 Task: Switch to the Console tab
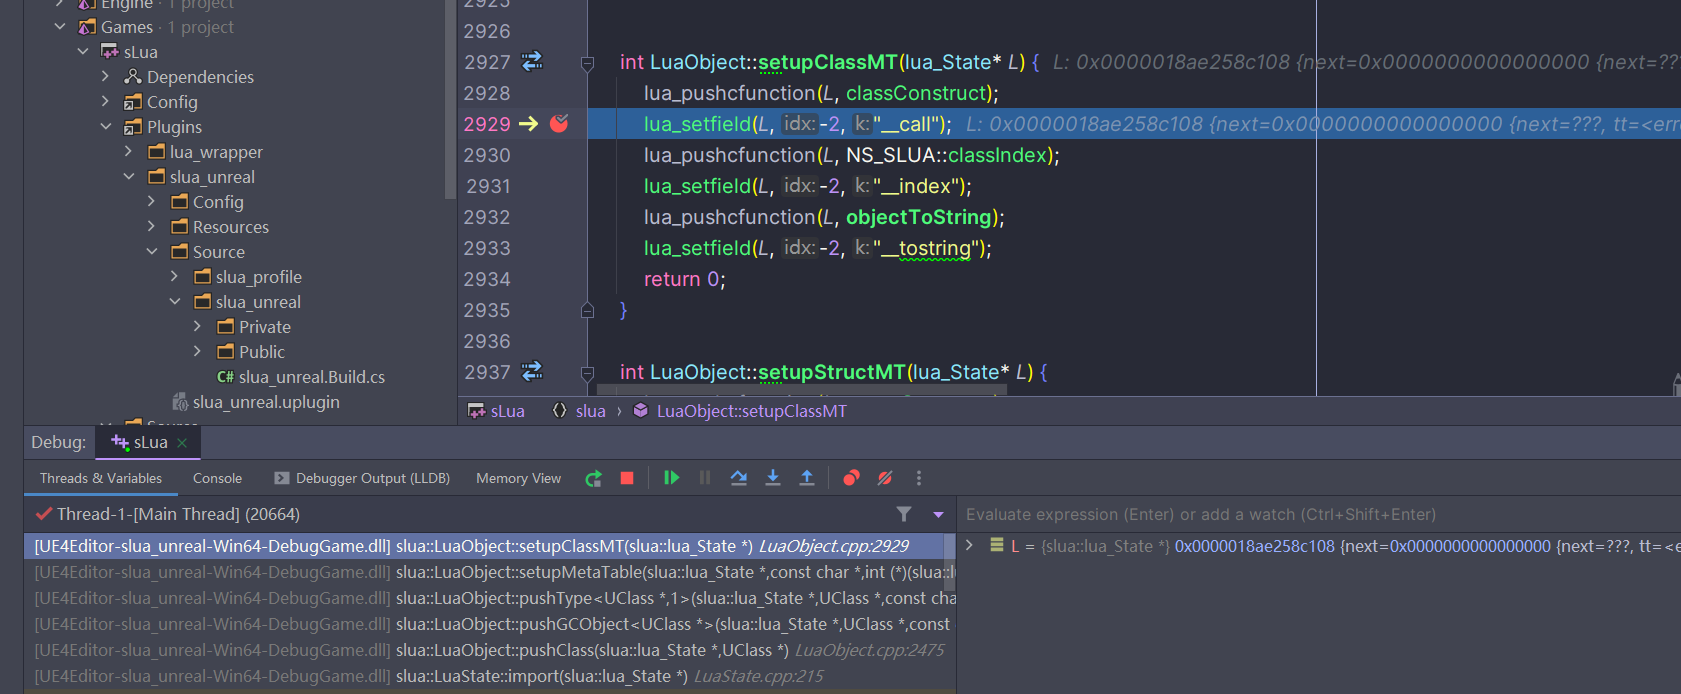click(x=217, y=478)
